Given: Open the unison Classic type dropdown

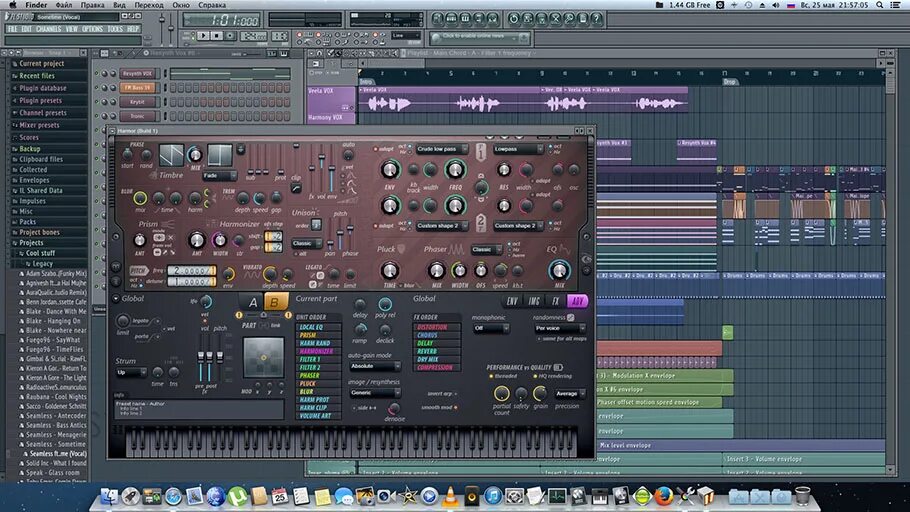Looking at the screenshot, I should click(x=306, y=243).
